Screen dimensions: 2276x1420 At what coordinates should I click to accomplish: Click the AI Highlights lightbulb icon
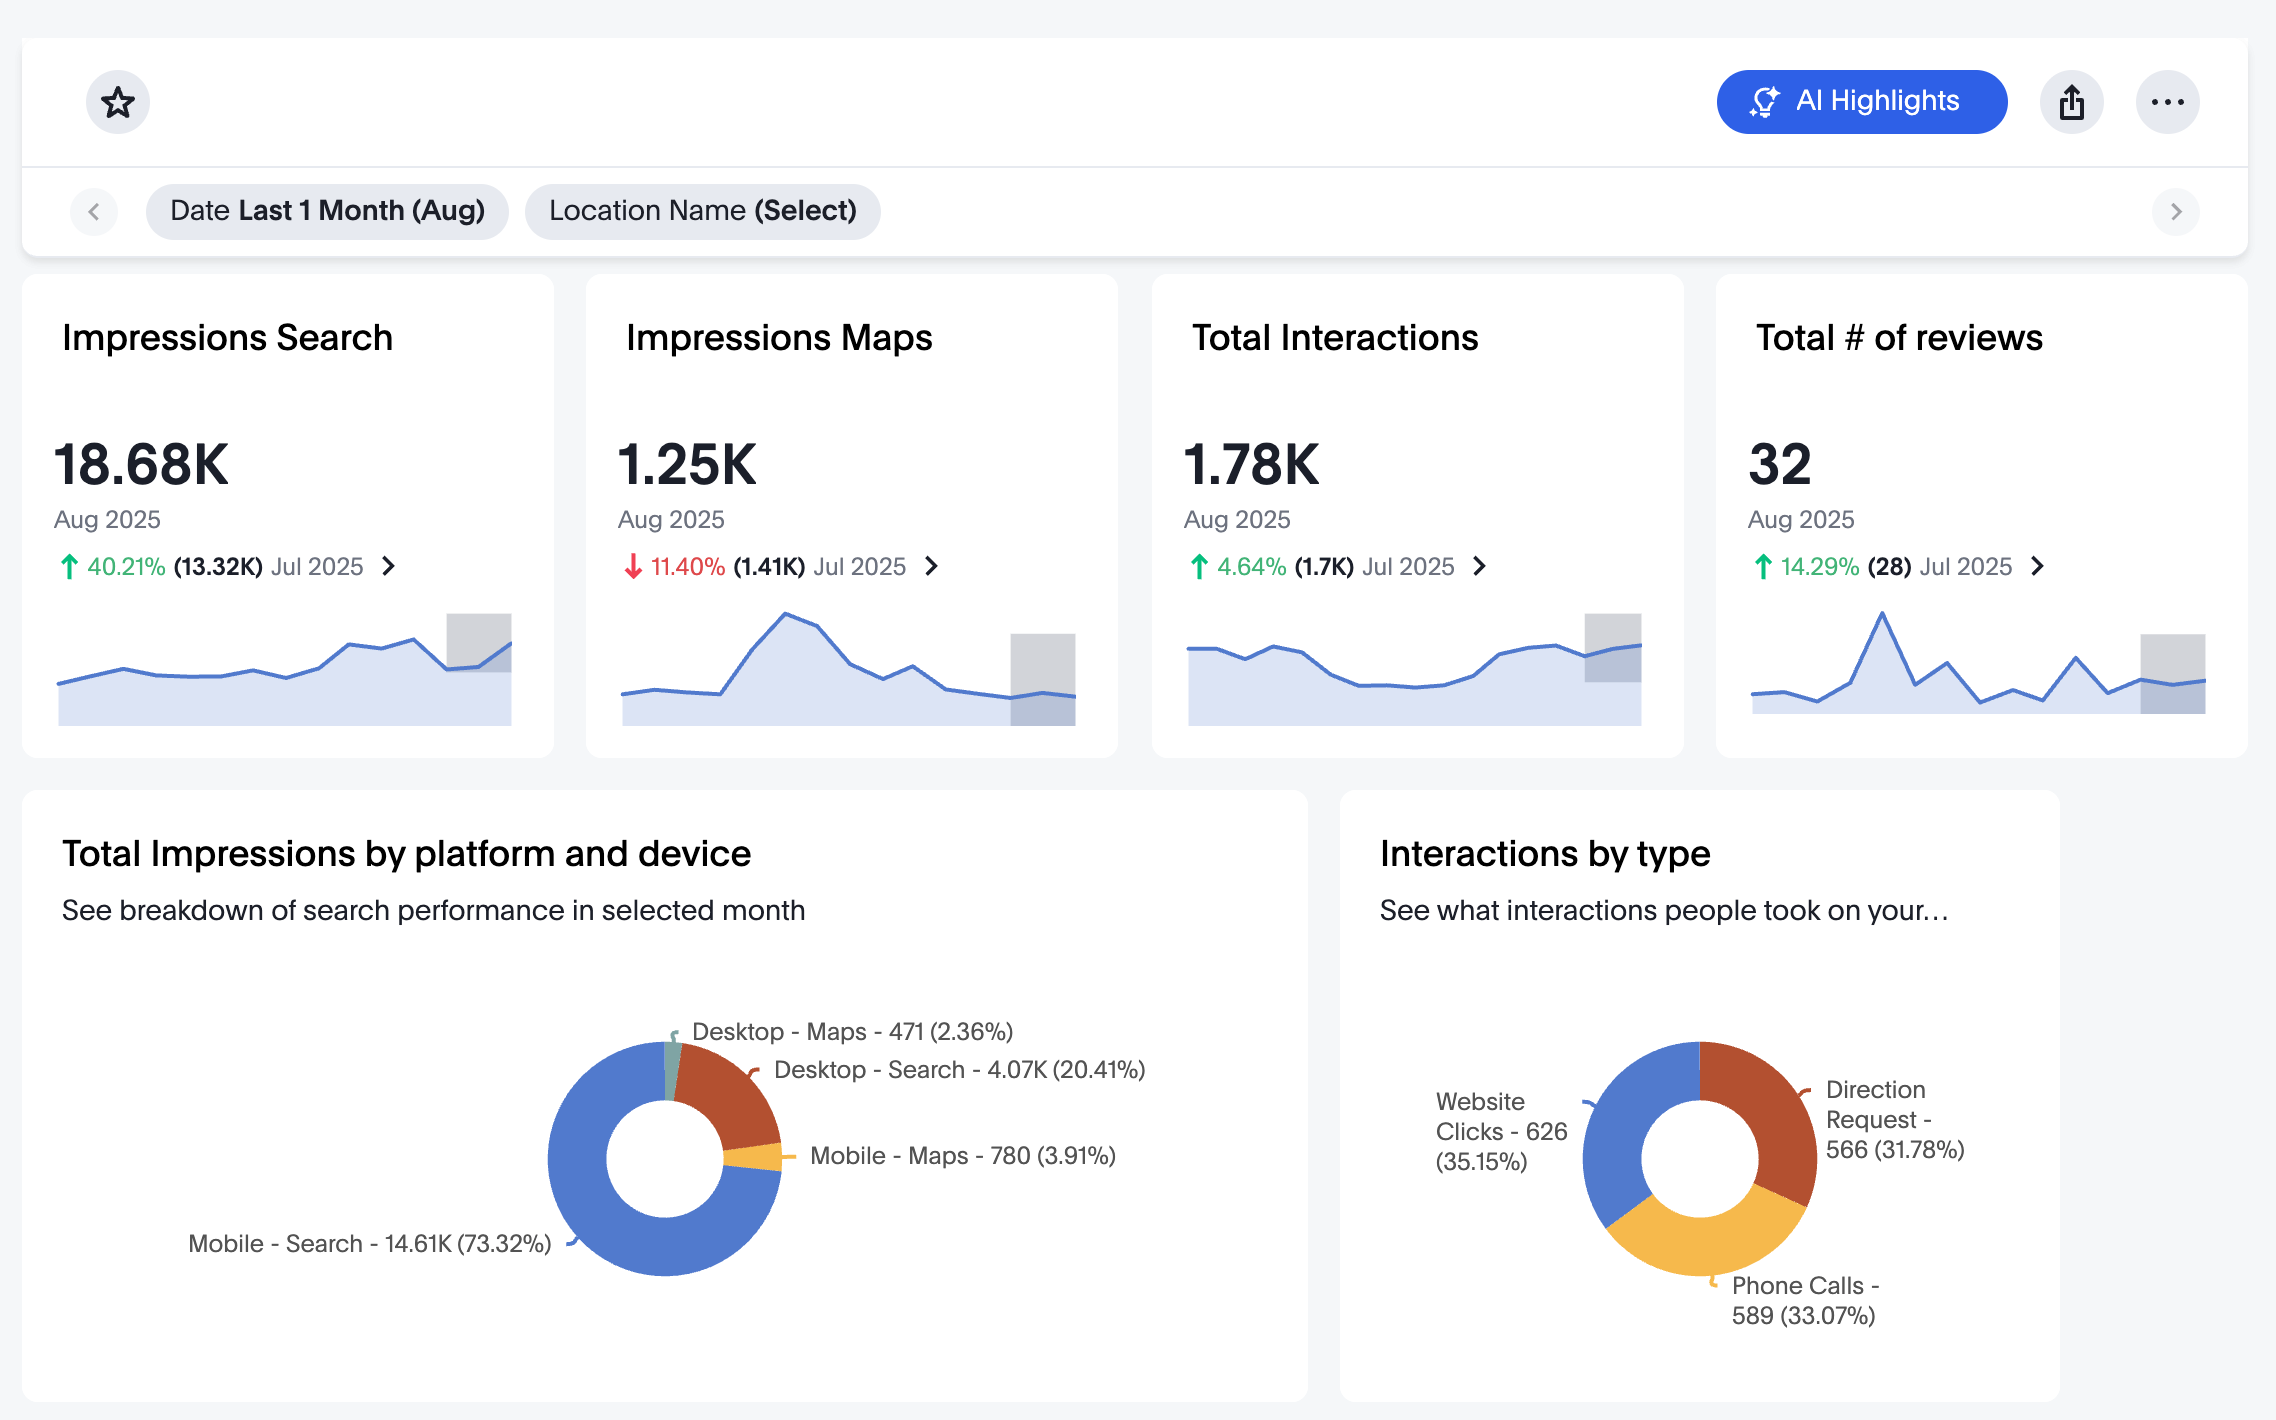(1765, 100)
